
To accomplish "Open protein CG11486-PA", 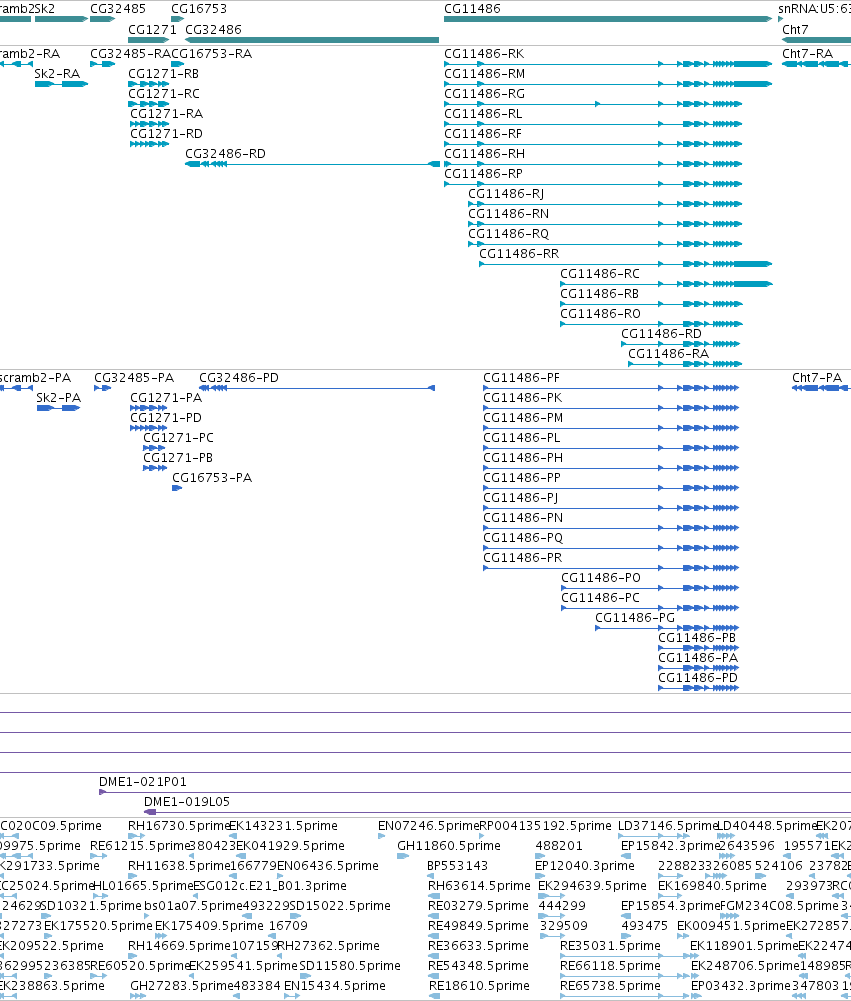I will pyautogui.click(x=698, y=658).
